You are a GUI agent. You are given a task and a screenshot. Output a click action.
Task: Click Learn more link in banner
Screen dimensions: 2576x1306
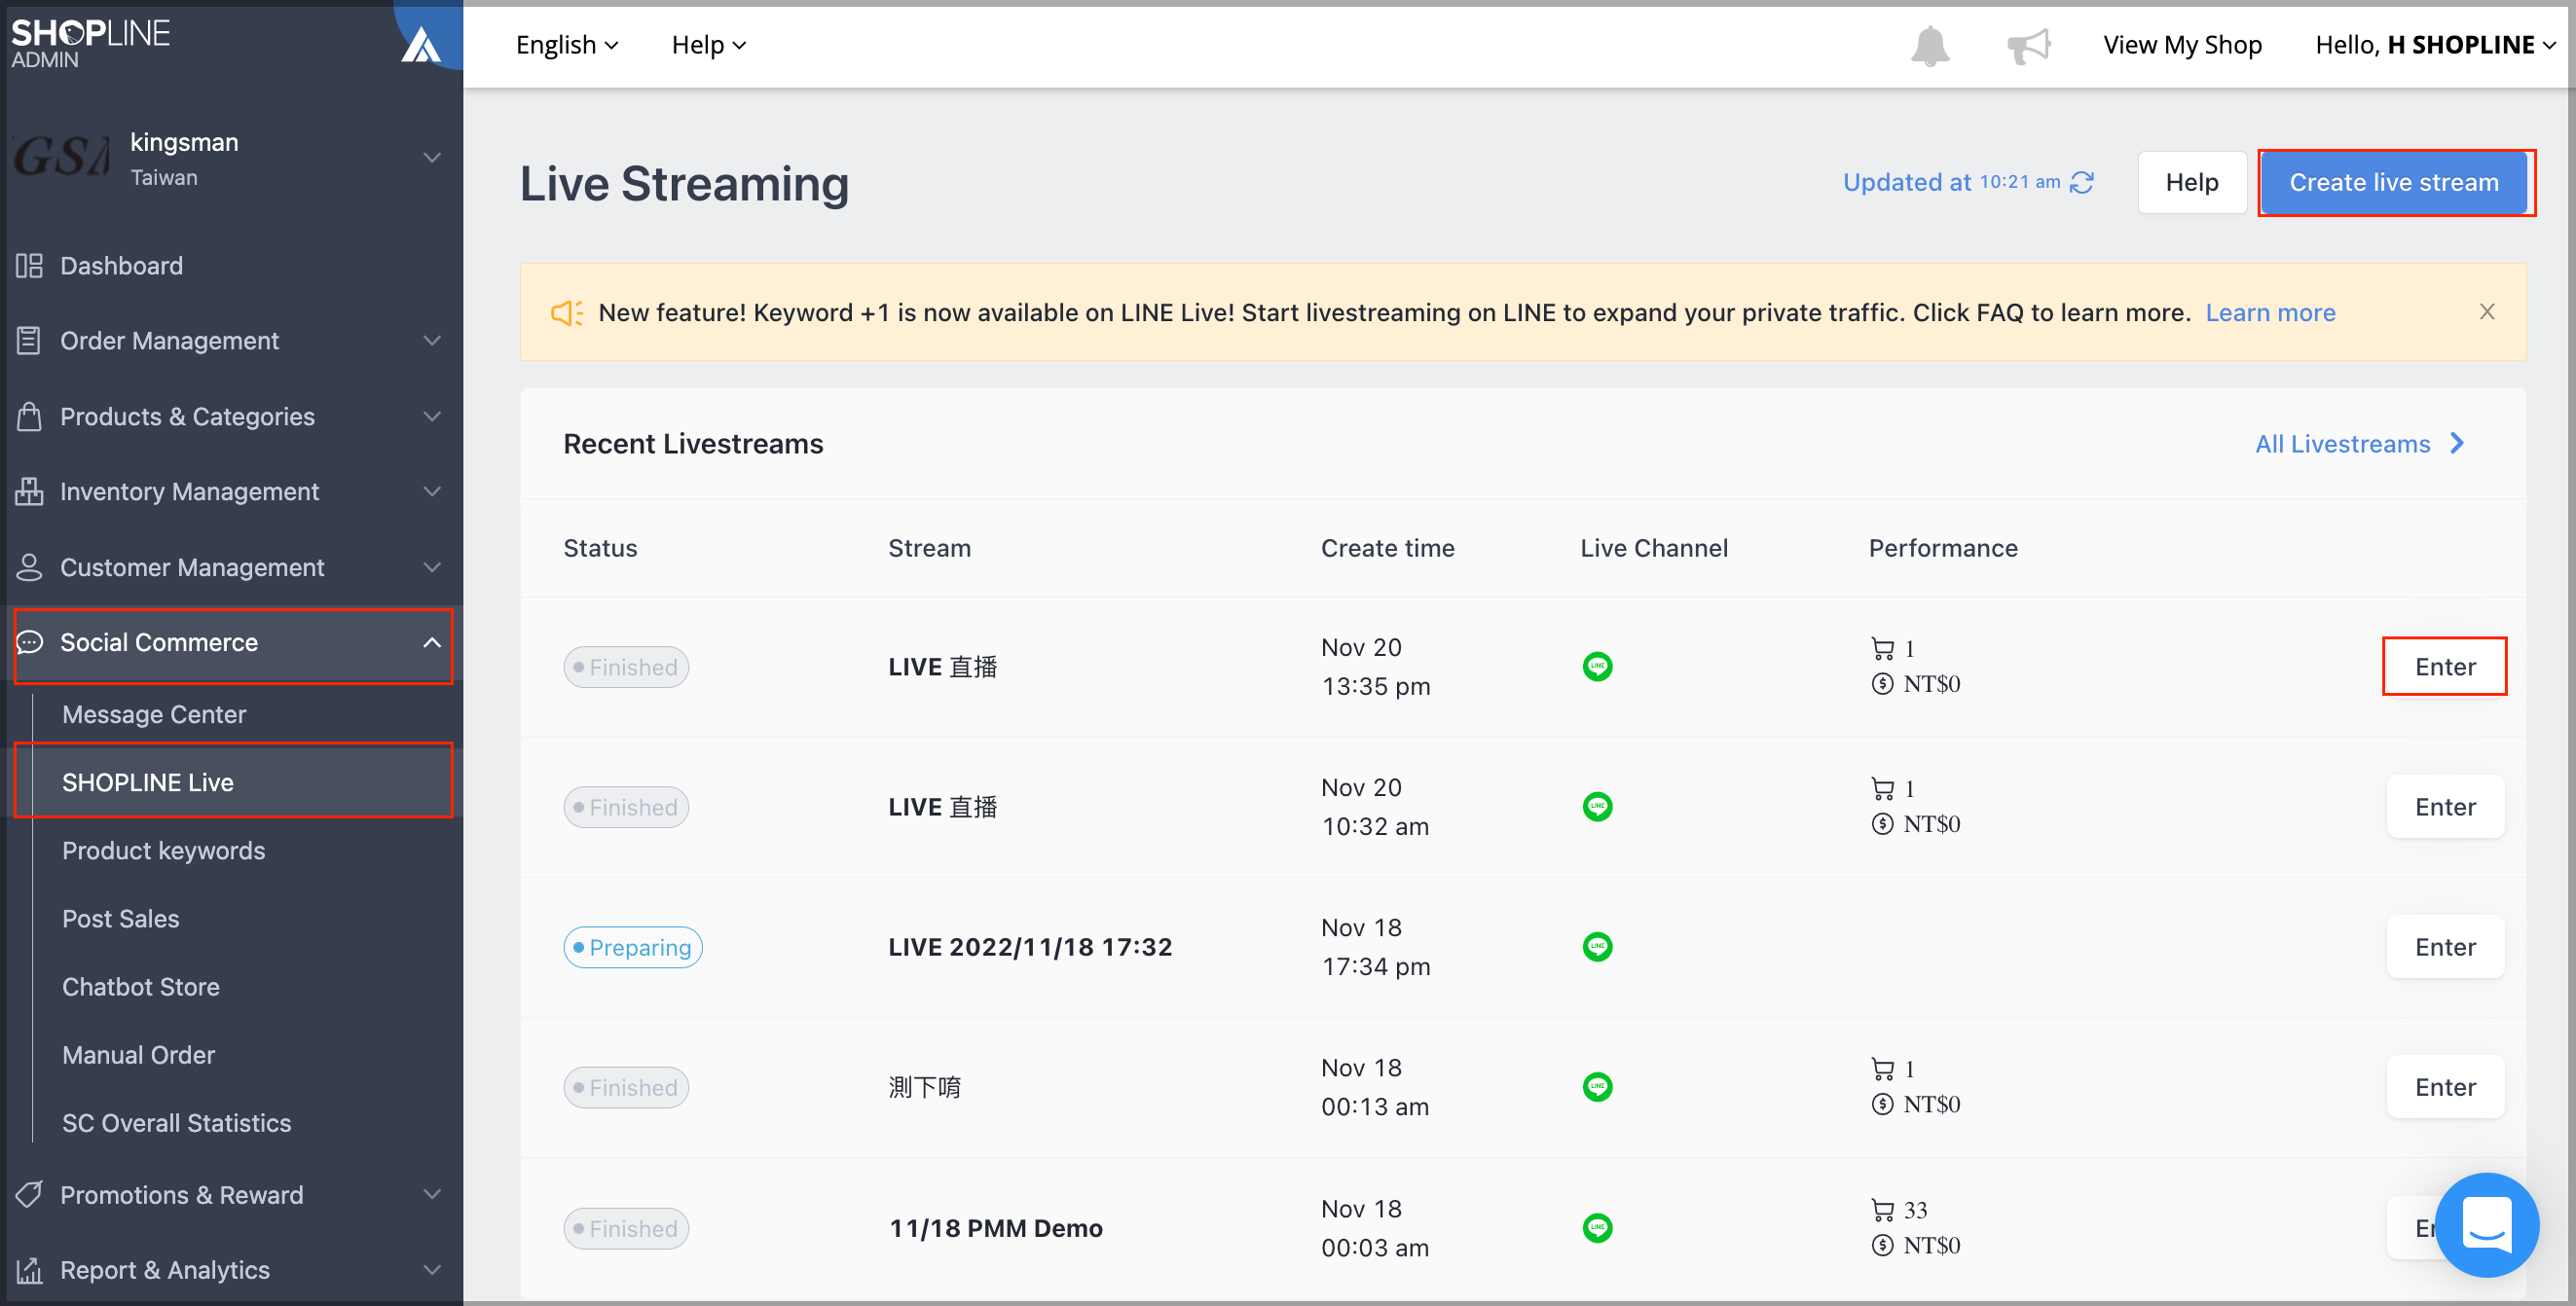click(x=2270, y=312)
